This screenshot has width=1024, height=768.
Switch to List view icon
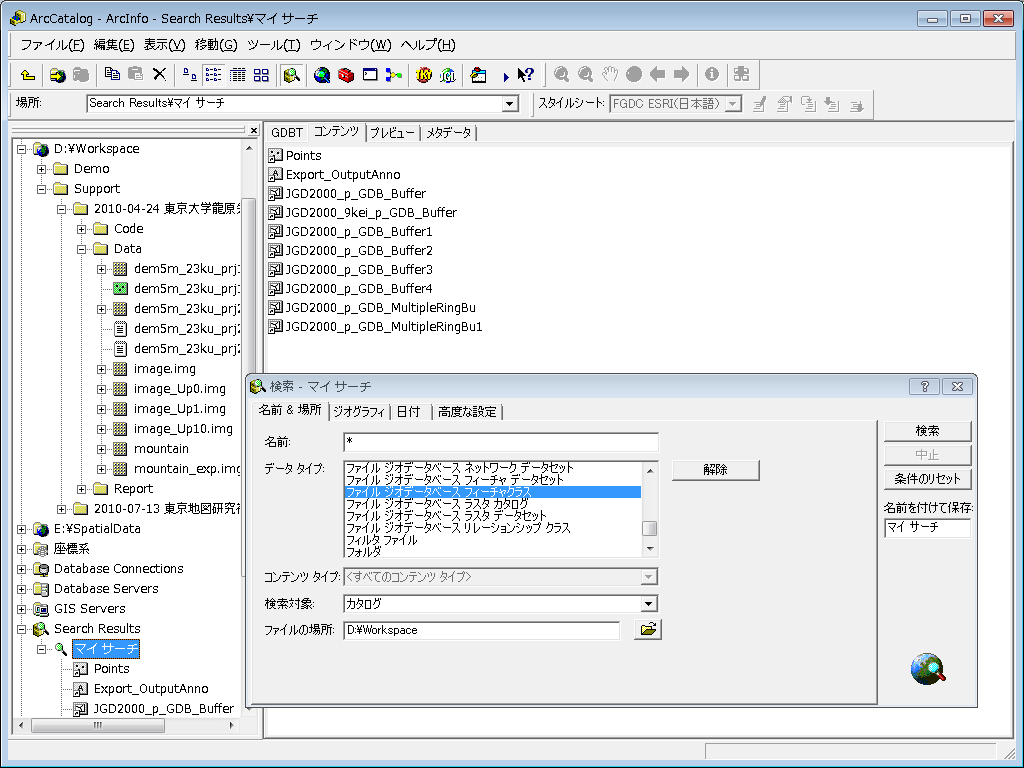click(x=213, y=74)
